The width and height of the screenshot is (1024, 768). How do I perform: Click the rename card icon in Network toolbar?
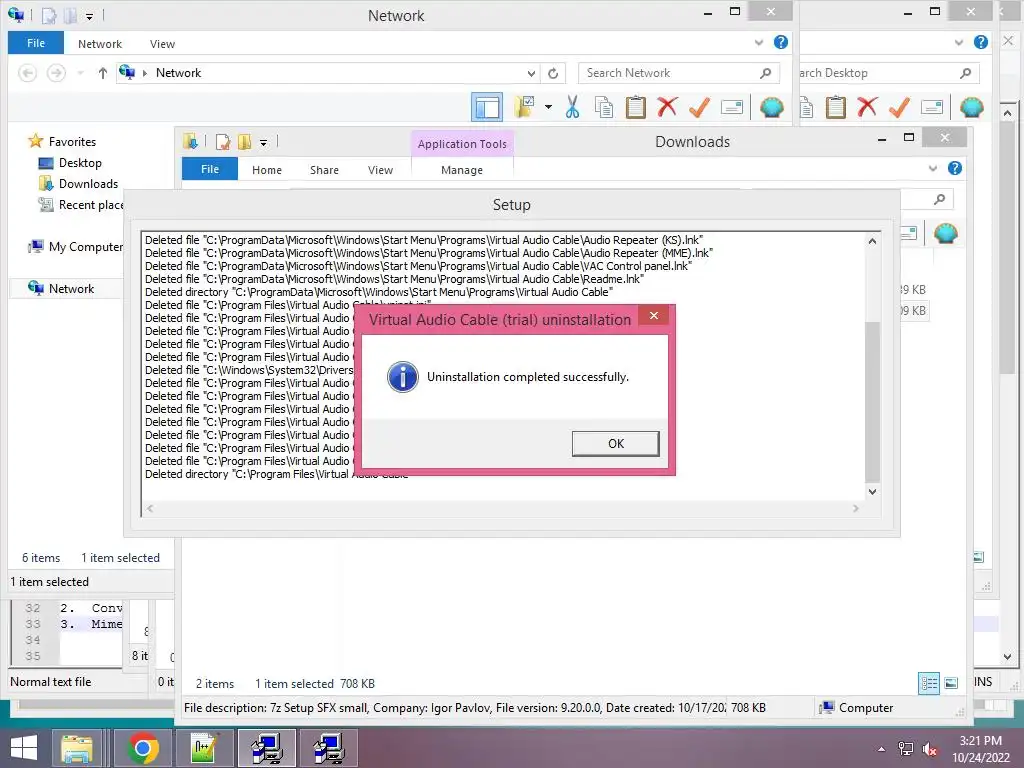click(x=731, y=107)
